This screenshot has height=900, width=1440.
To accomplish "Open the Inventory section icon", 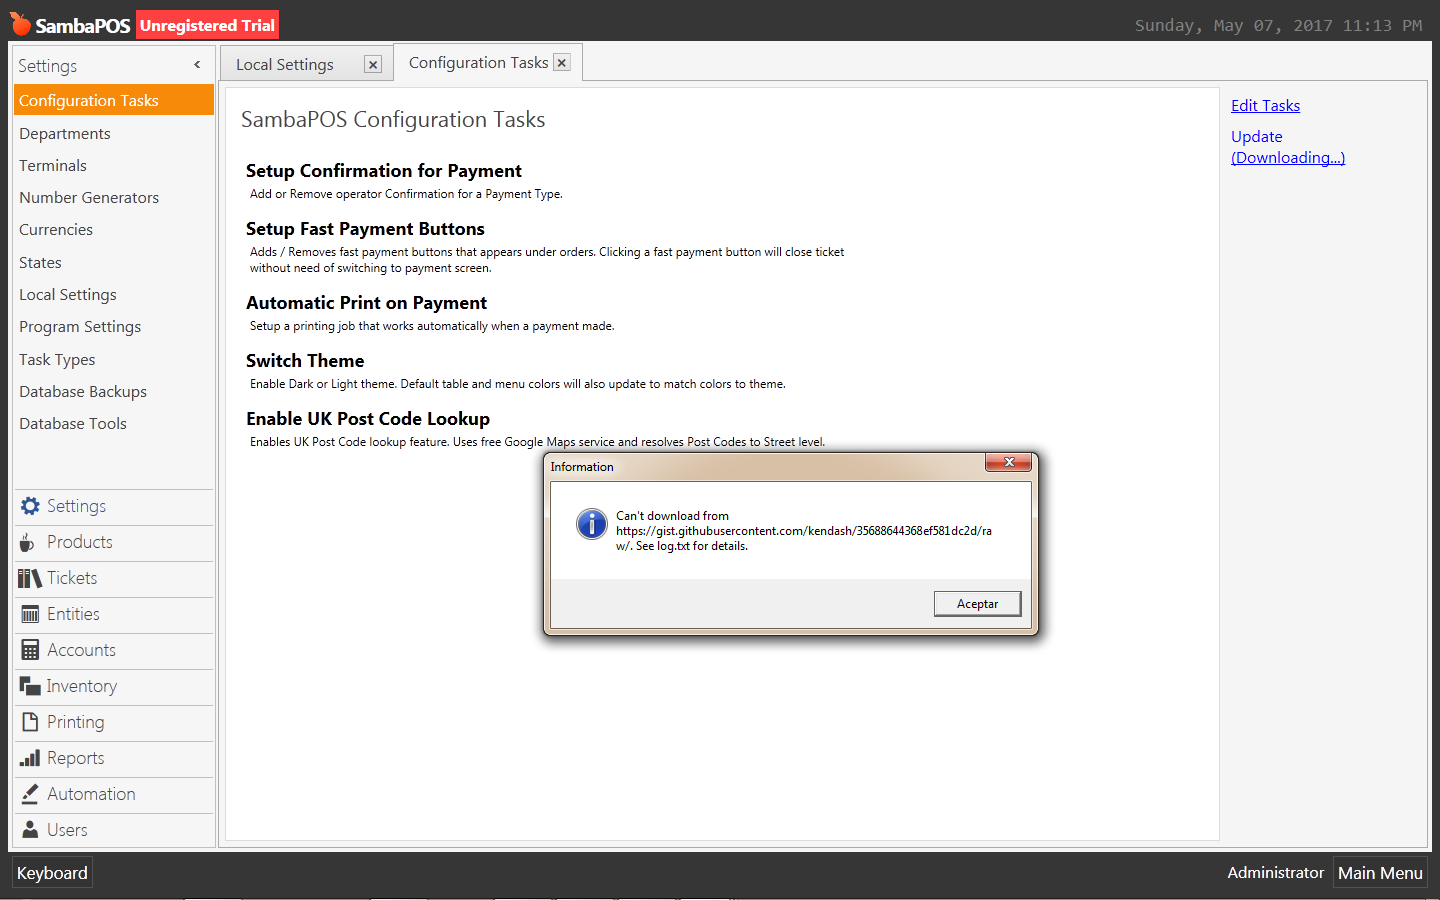I will (29, 686).
